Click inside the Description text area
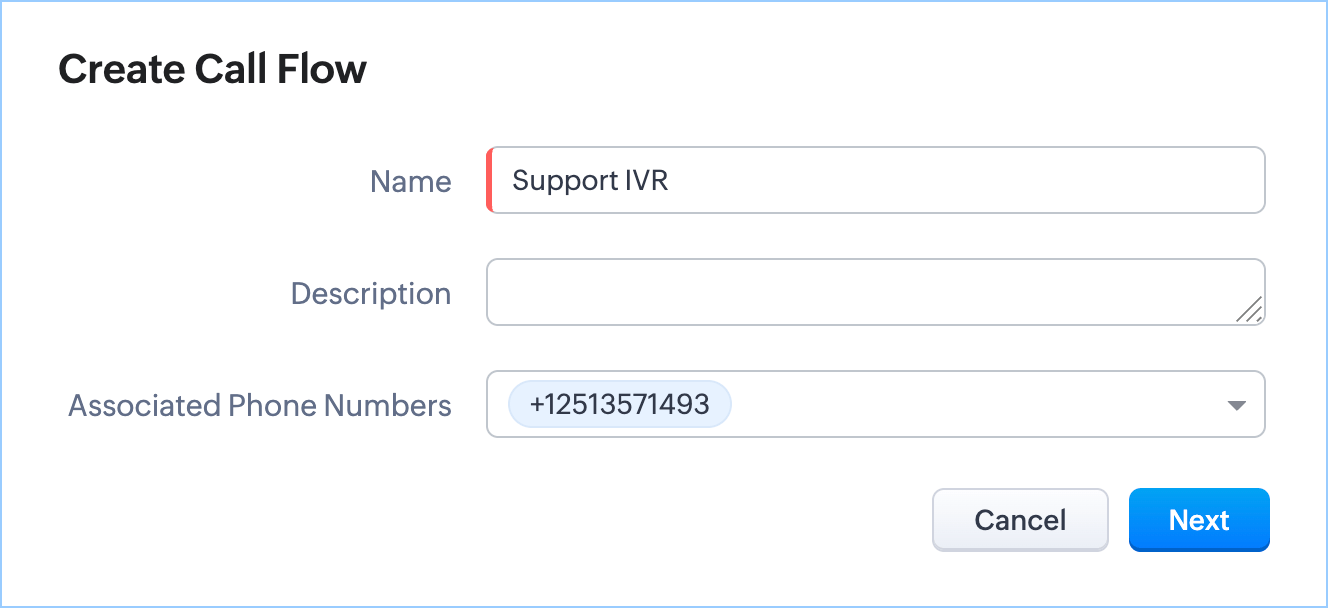Screen dimensions: 1328x608 point(860,292)
